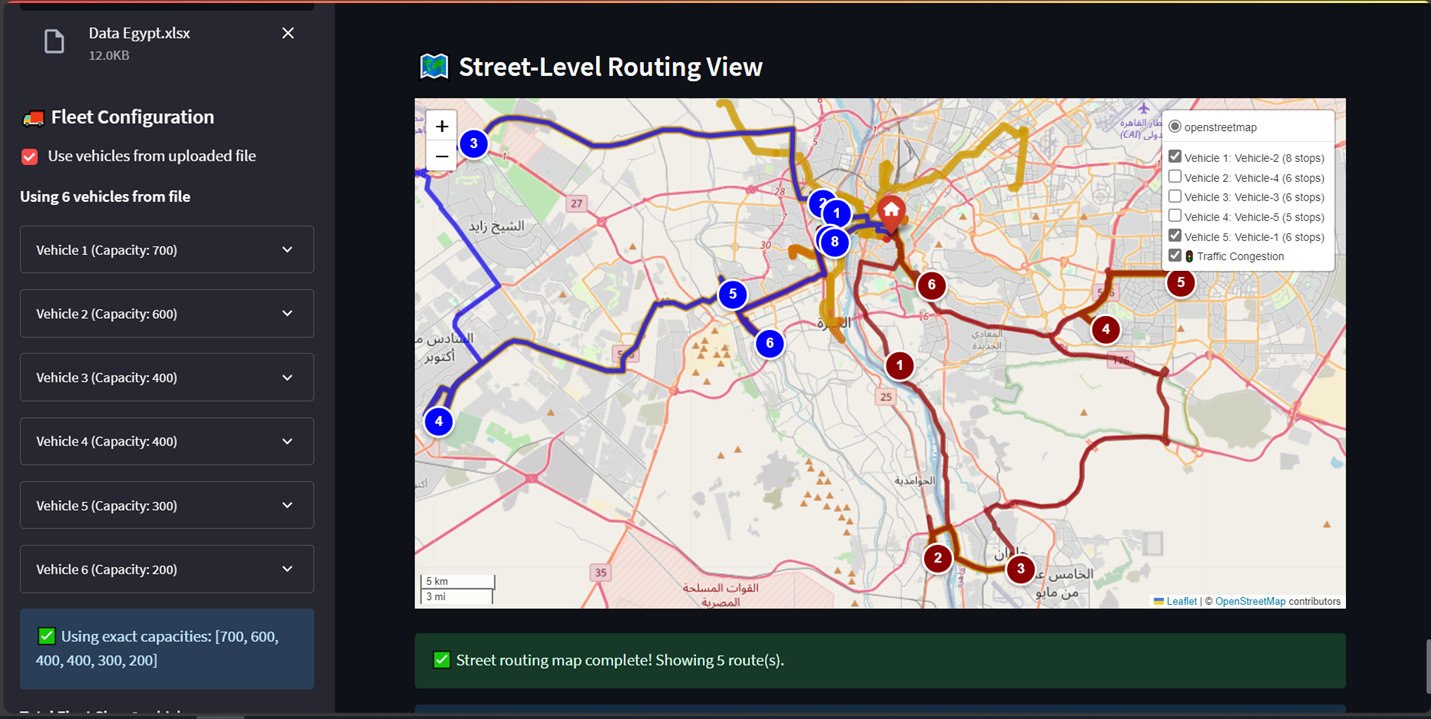Expand Vehicle 3 (Capacity: 400) panel
This screenshot has width=1431, height=719.
pos(167,378)
